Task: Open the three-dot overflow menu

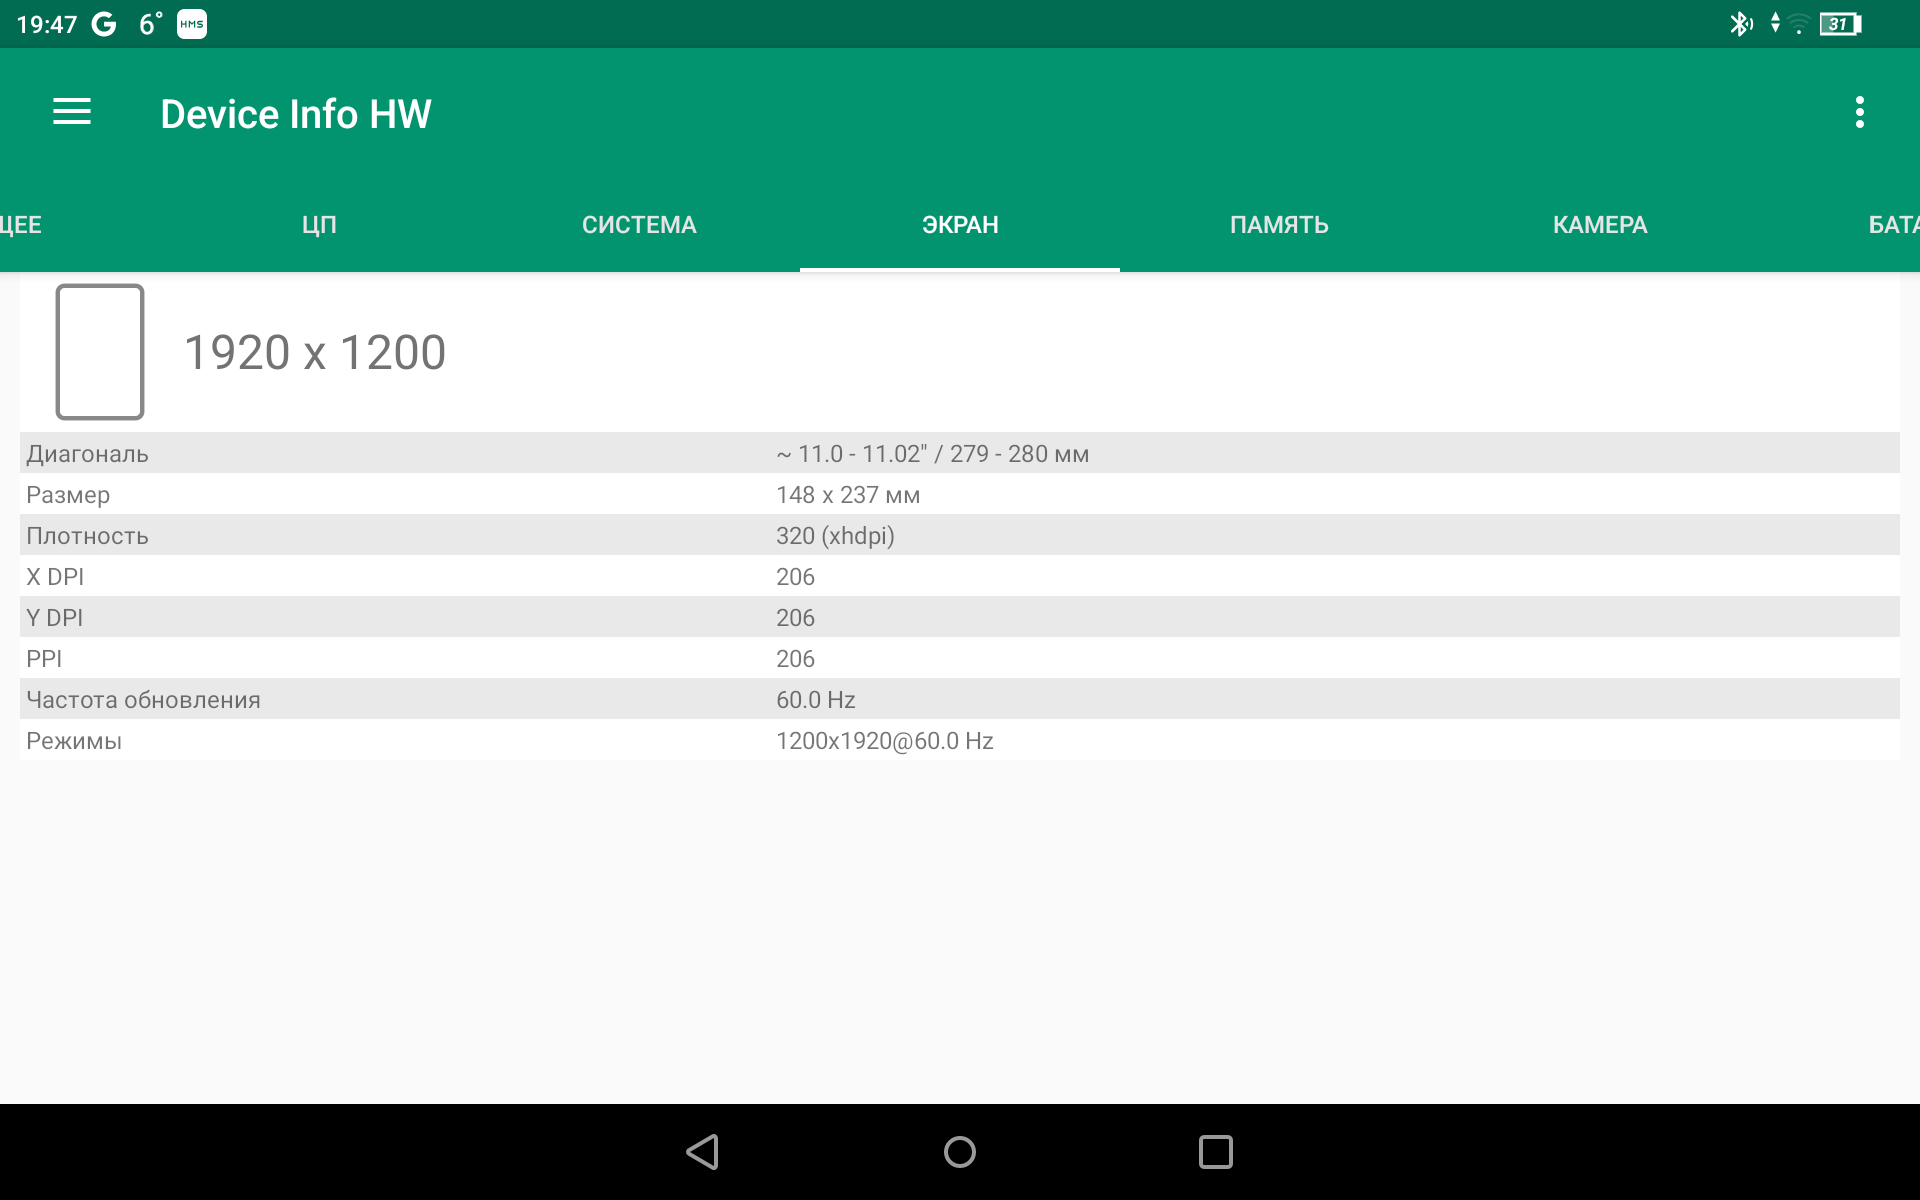Action: point(1859,112)
